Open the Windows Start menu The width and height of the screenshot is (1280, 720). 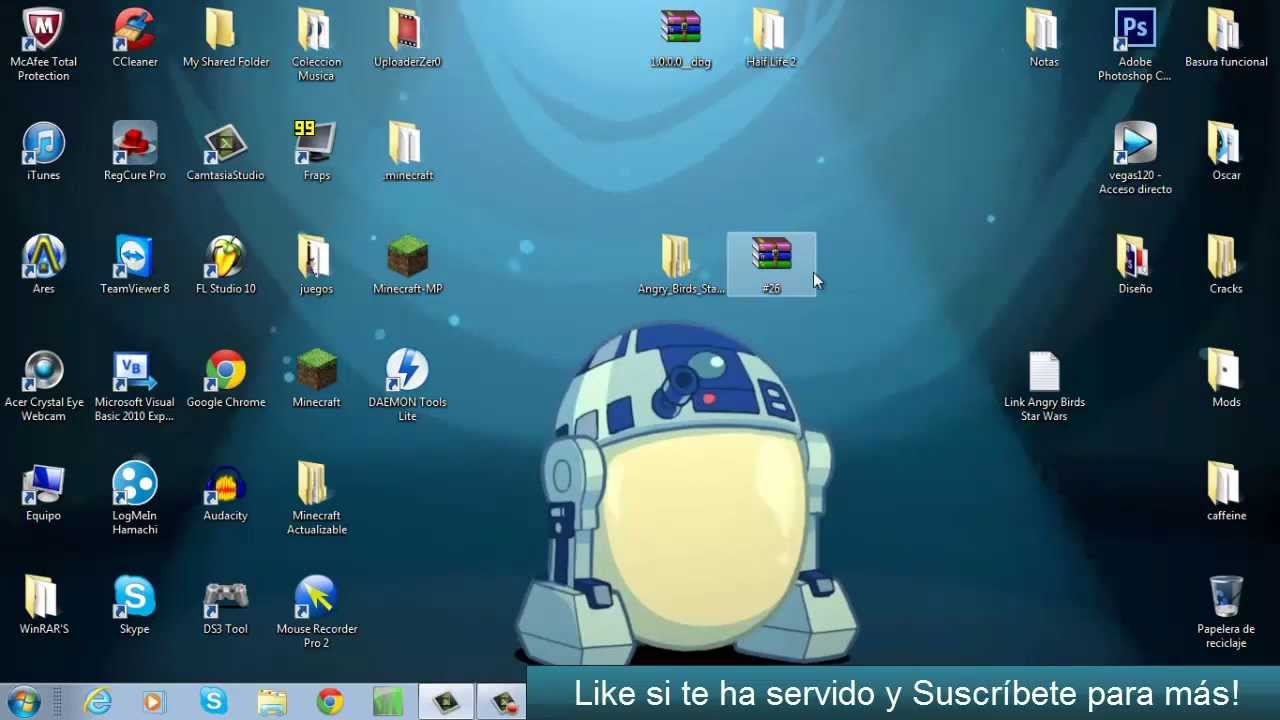tap(22, 702)
